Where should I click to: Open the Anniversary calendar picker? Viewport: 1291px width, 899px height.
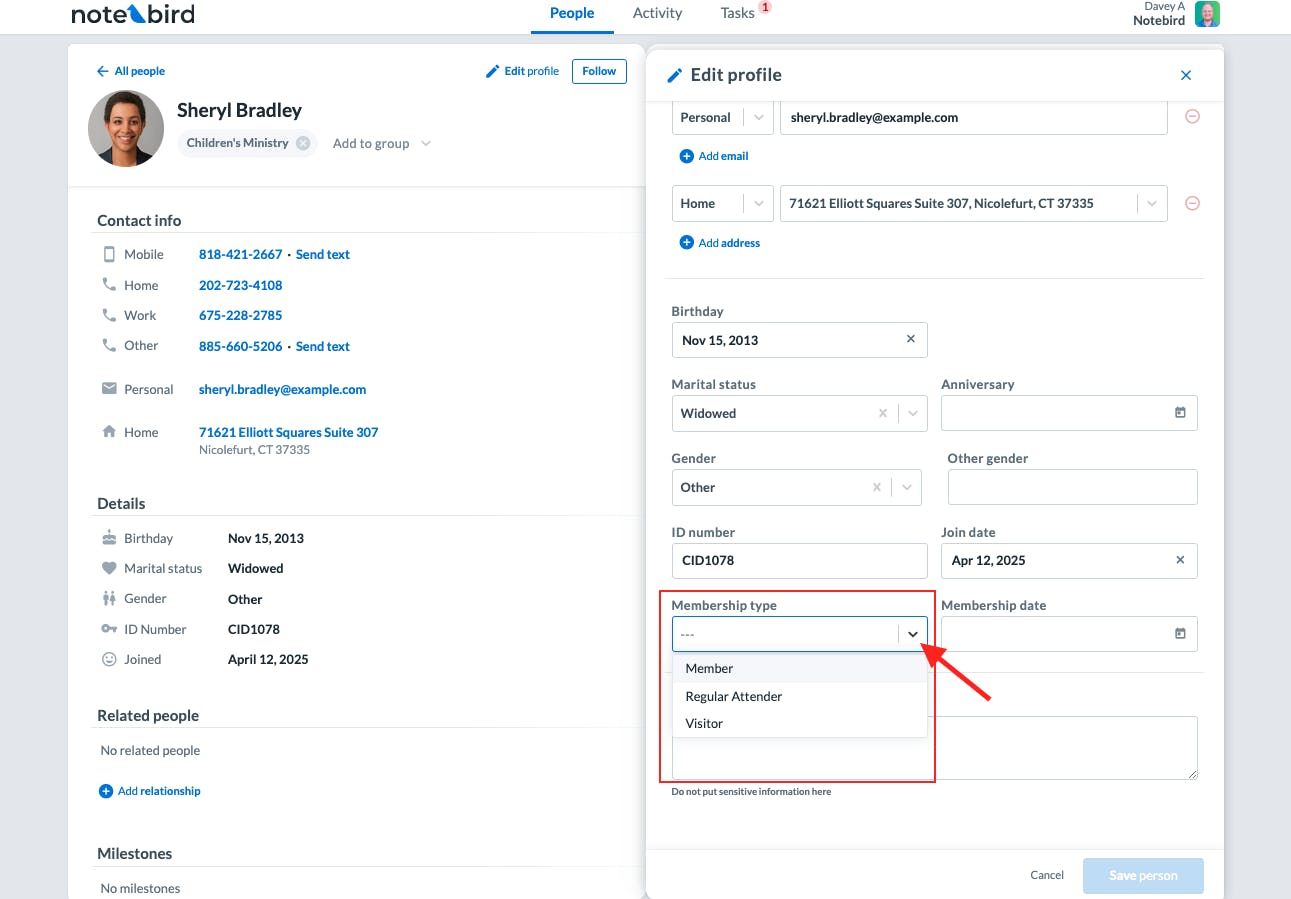[x=1180, y=413]
